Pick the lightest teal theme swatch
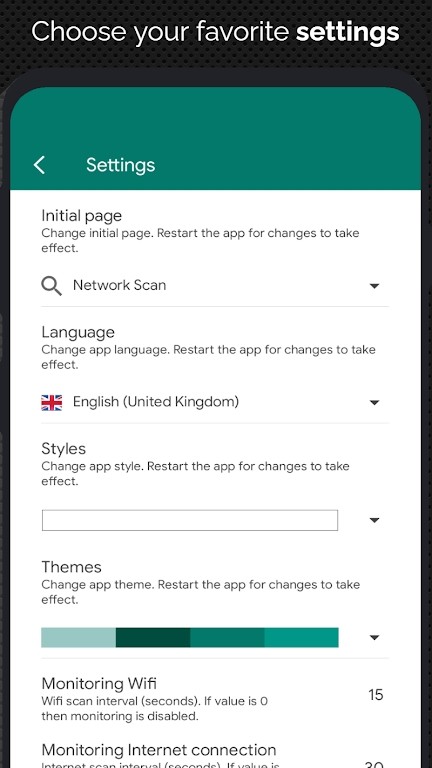The image size is (432, 768). click(x=78, y=638)
